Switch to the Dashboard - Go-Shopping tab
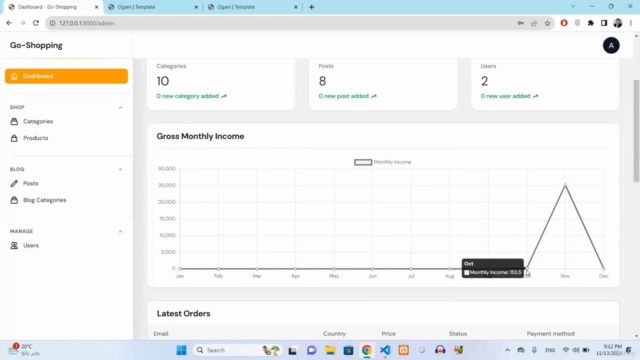640x360 pixels. coord(47,7)
